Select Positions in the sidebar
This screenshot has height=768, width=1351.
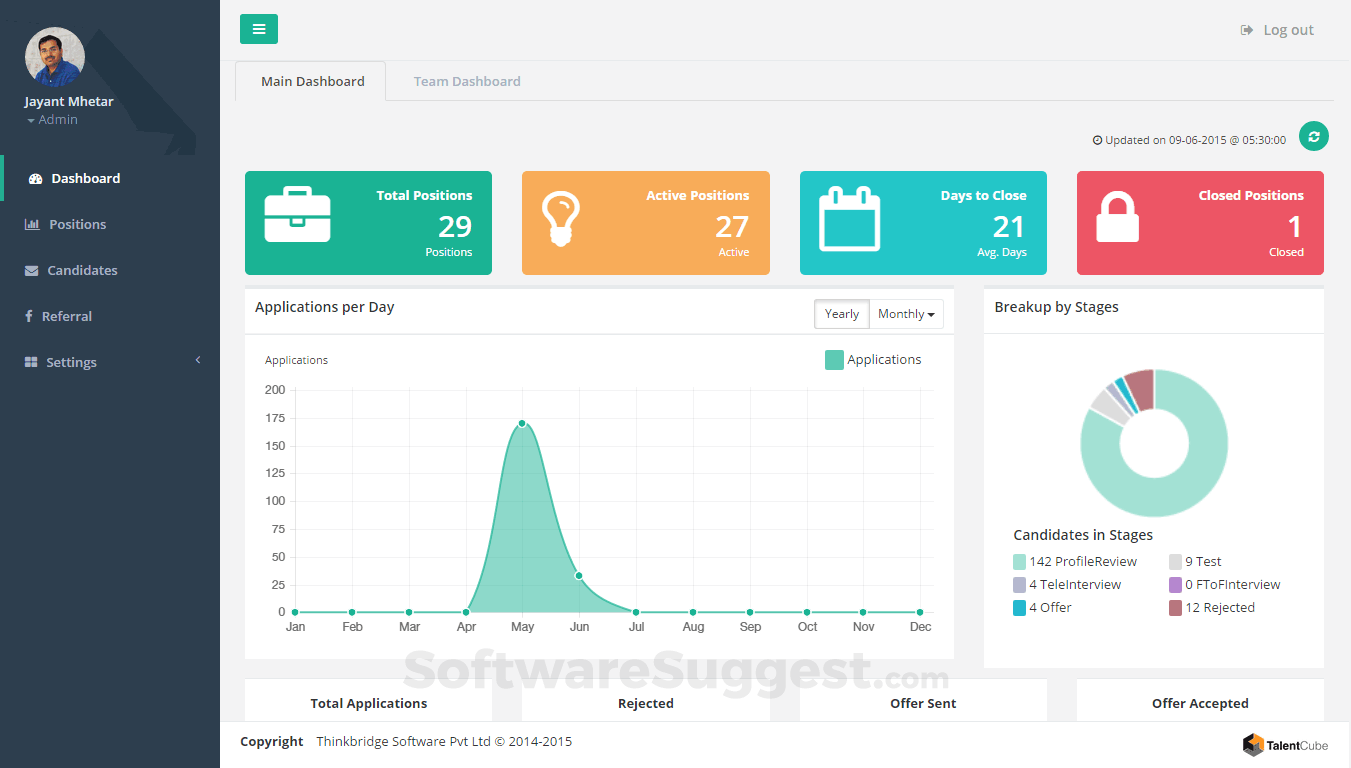pos(77,224)
